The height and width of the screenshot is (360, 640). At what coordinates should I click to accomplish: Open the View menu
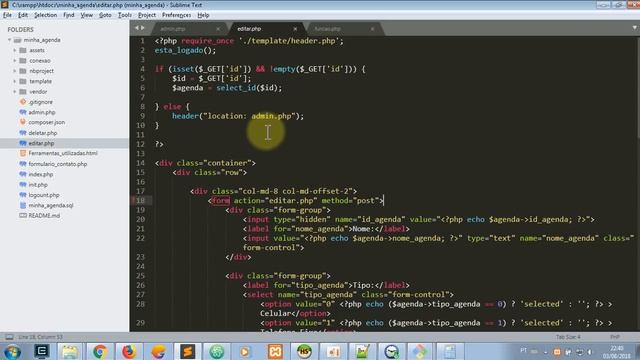pyautogui.click(x=87, y=15)
